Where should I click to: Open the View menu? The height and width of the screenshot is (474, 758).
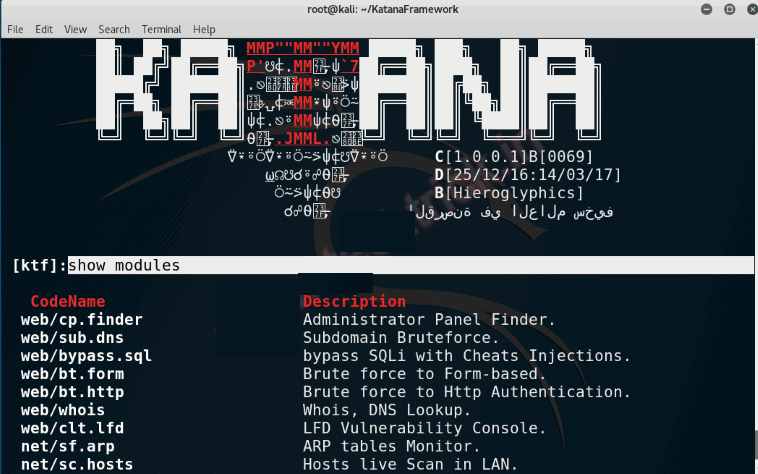point(75,29)
